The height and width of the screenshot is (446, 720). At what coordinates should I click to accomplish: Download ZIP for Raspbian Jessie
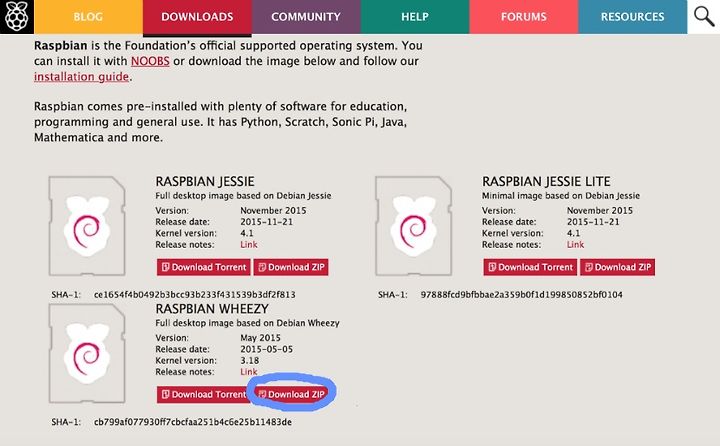pyautogui.click(x=291, y=267)
